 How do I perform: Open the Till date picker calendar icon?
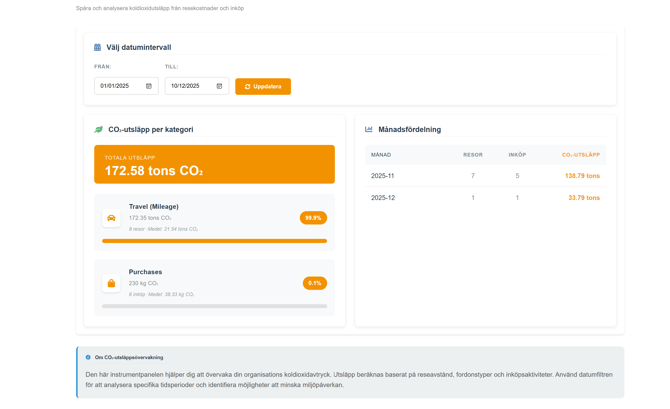coord(219,86)
